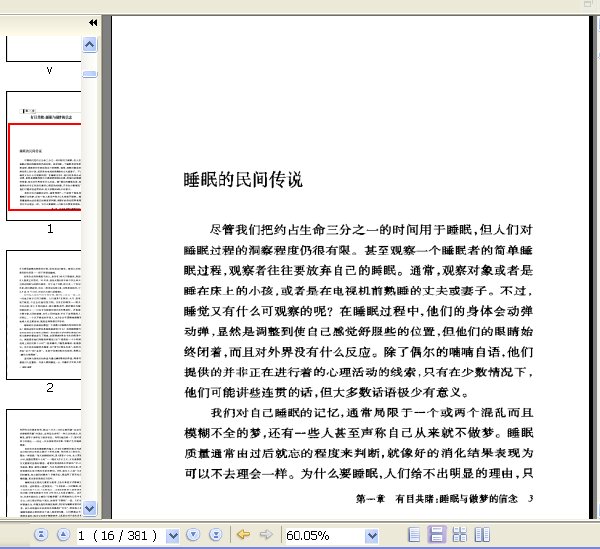The image size is (600, 549).
Task: Select page 1 thumbnail
Action: click(x=44, y=156)
